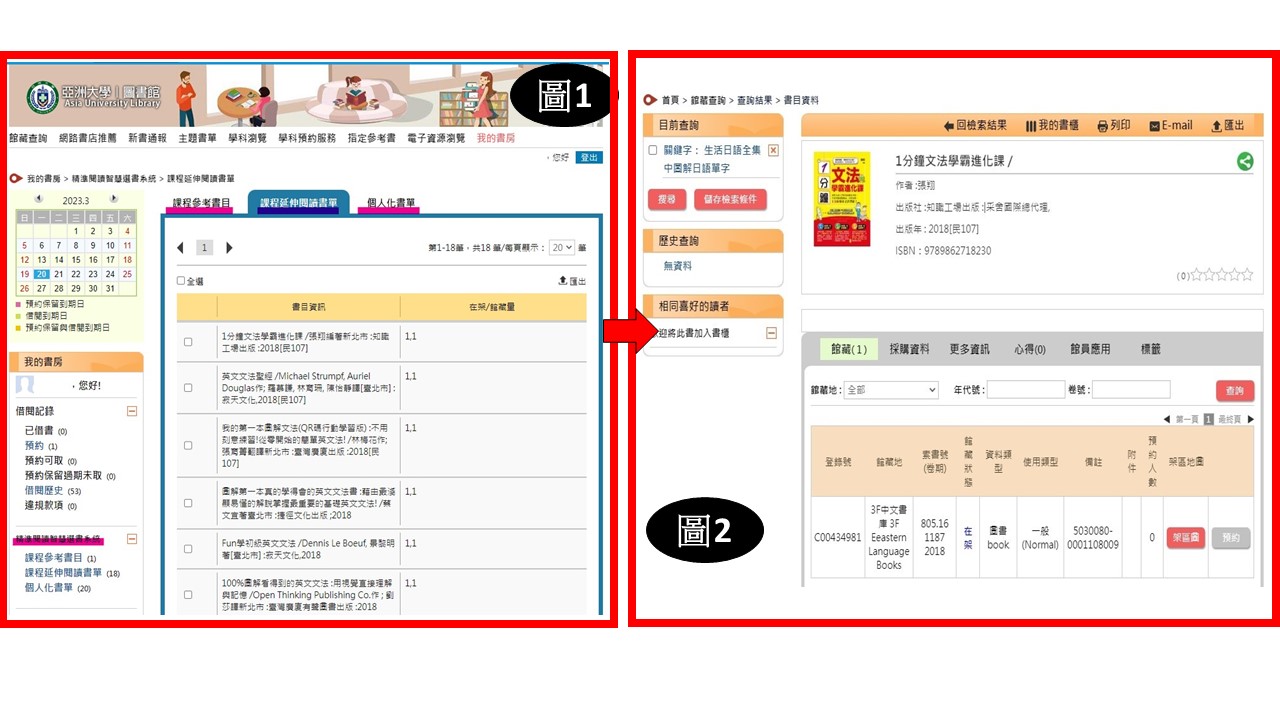Remove the 生活日語全集 keyword with the X icon

[772, 151]
